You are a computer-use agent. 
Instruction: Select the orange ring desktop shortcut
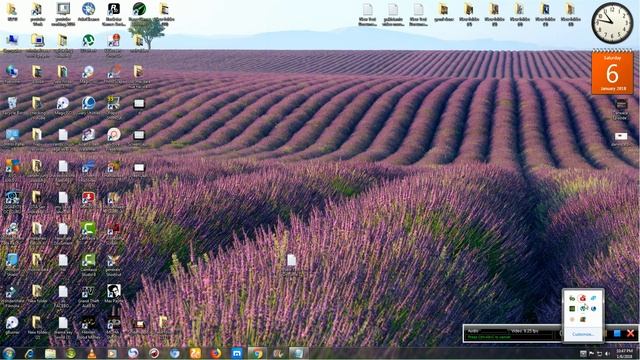pos(113,134)
